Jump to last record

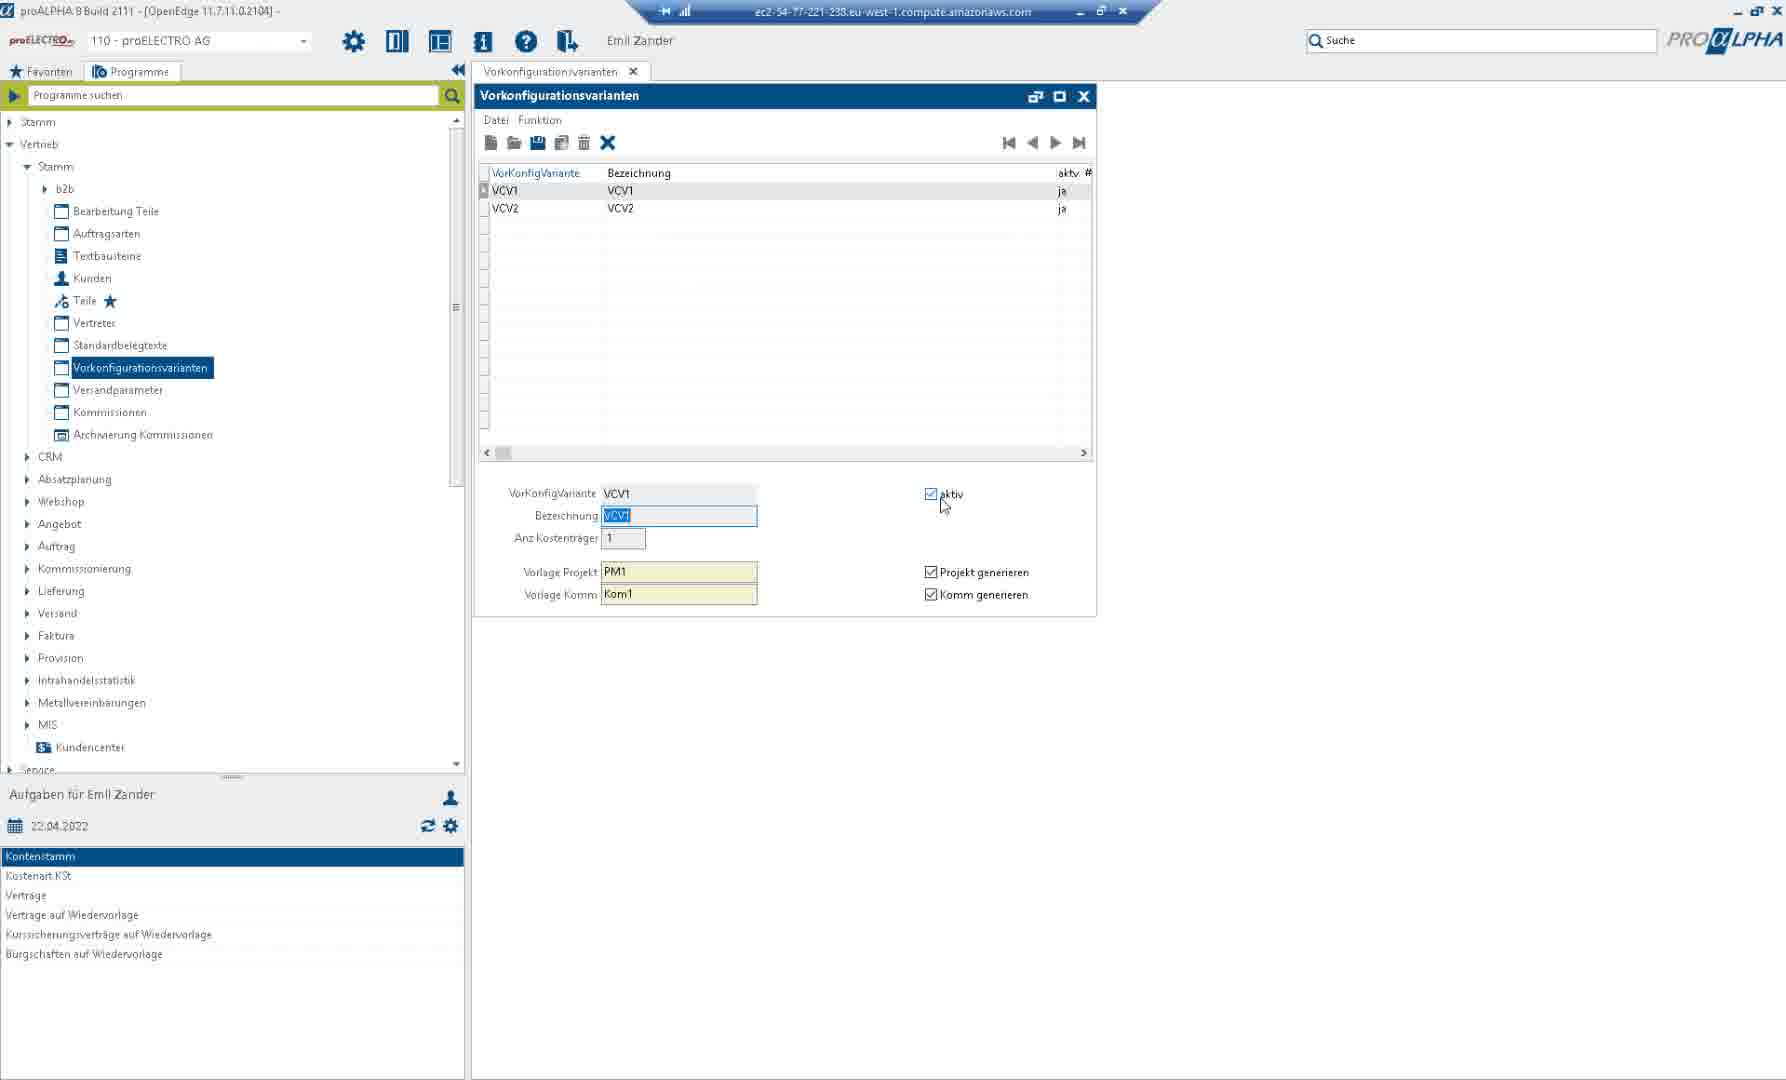pyautogui.click(x=1079, y=143)
